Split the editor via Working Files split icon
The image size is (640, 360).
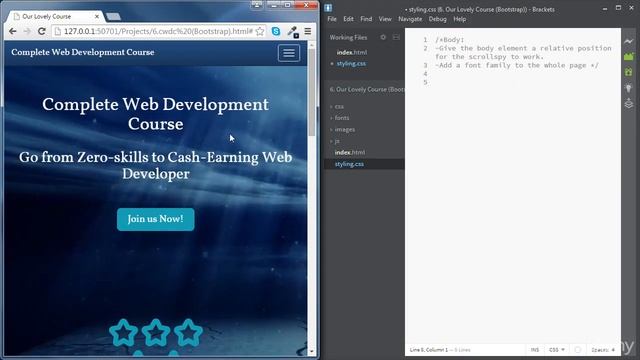pyautogui.click(x=396, y=37)
